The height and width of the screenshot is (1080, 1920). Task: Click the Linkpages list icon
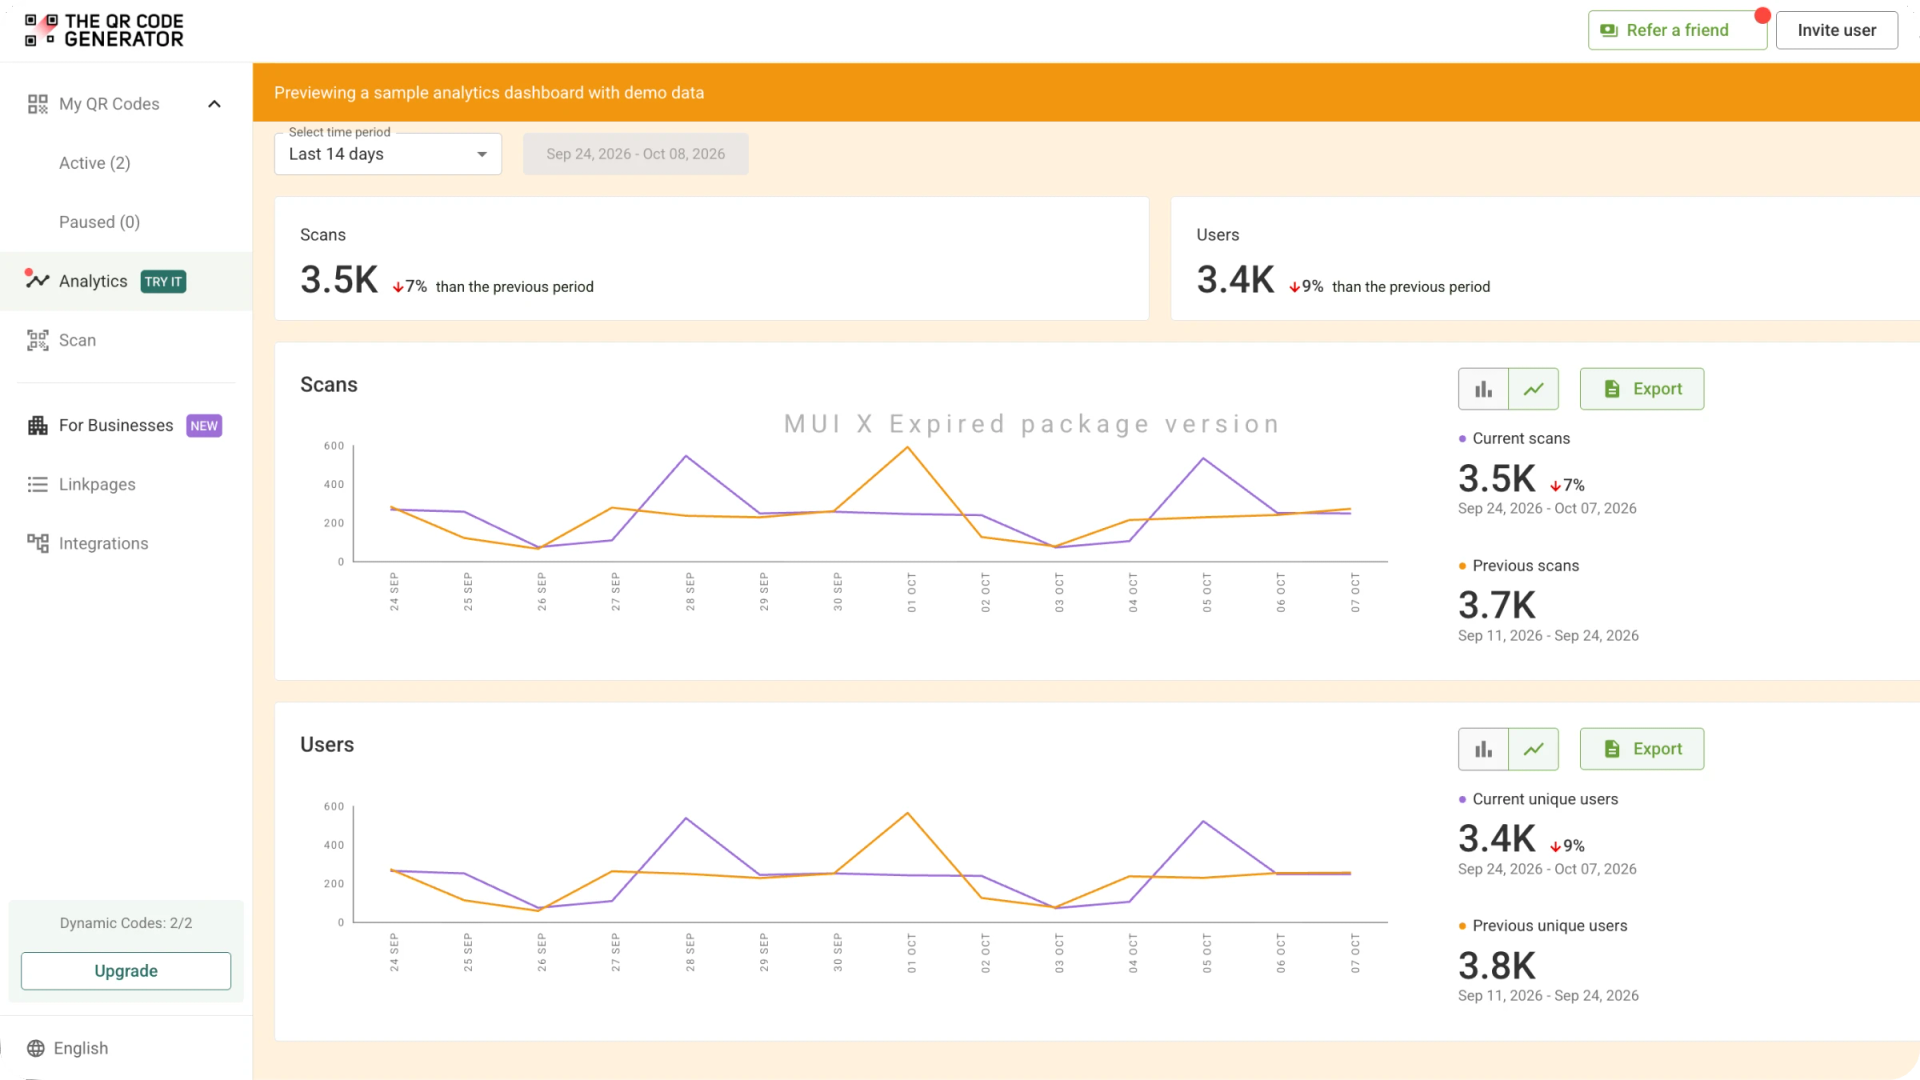(x=38, y=484)
